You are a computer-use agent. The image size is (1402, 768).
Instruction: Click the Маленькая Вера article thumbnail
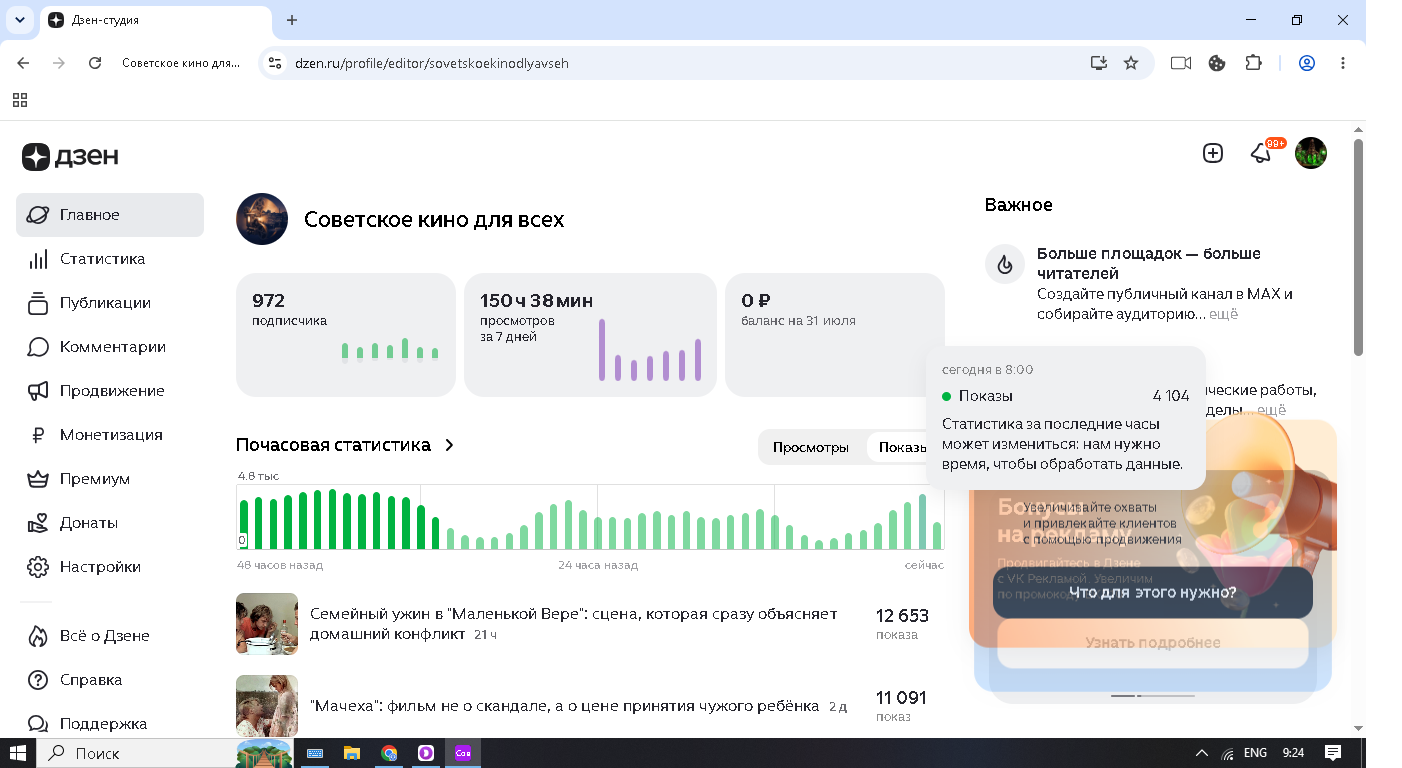tap(267, 624)
